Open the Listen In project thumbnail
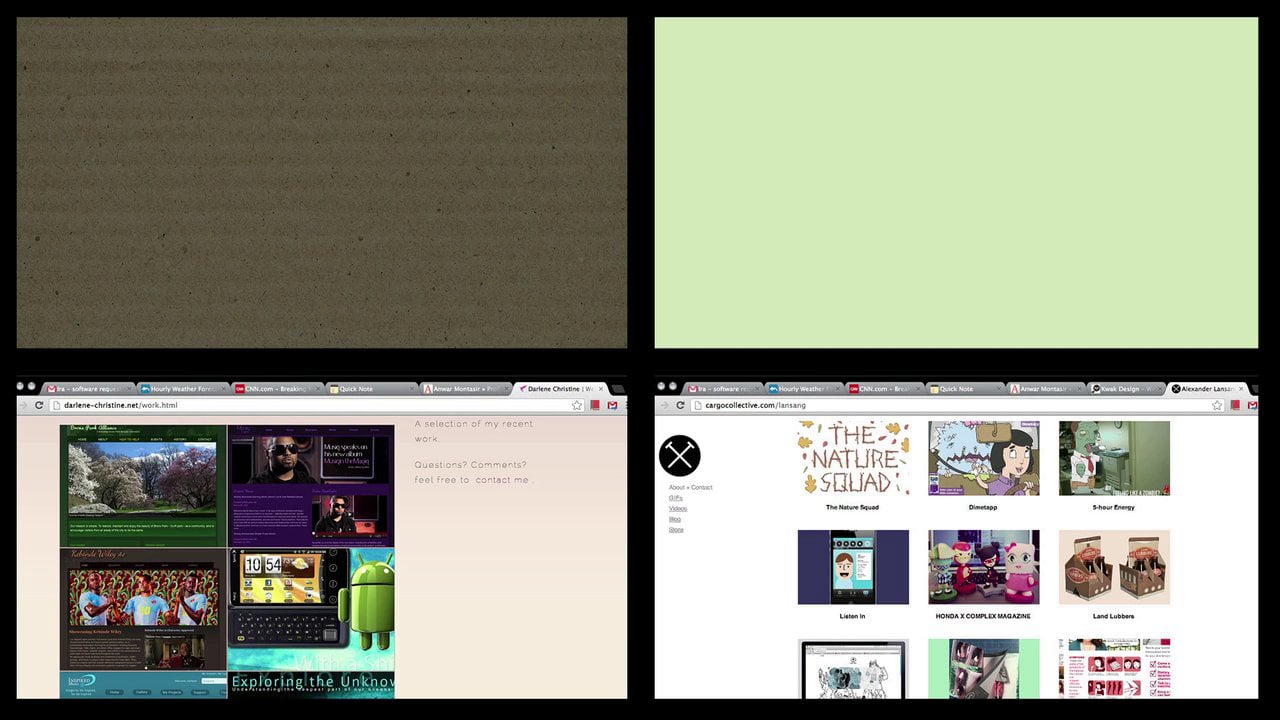The height and width of the screenshot is (720, 1280). point(853,567)
